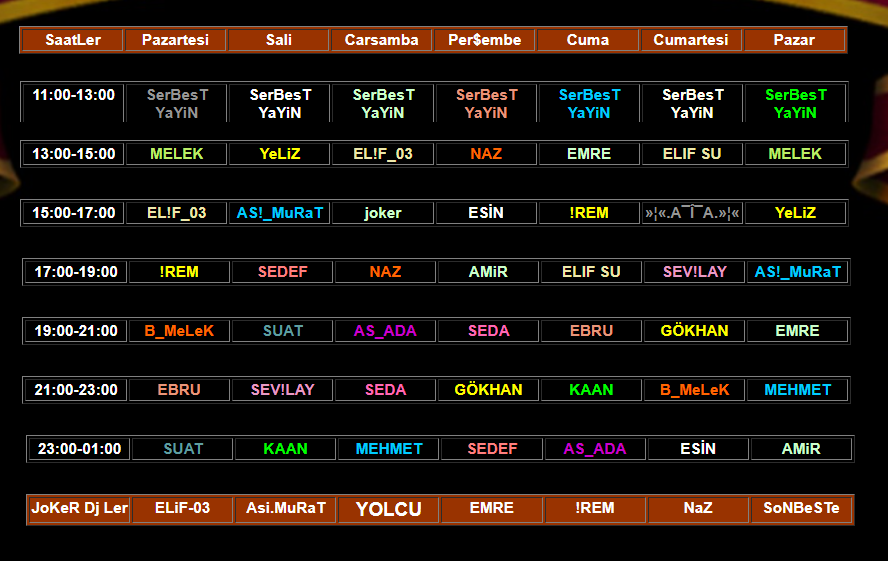Select the 11:00-13:00 time slot label

coord(73,95)
